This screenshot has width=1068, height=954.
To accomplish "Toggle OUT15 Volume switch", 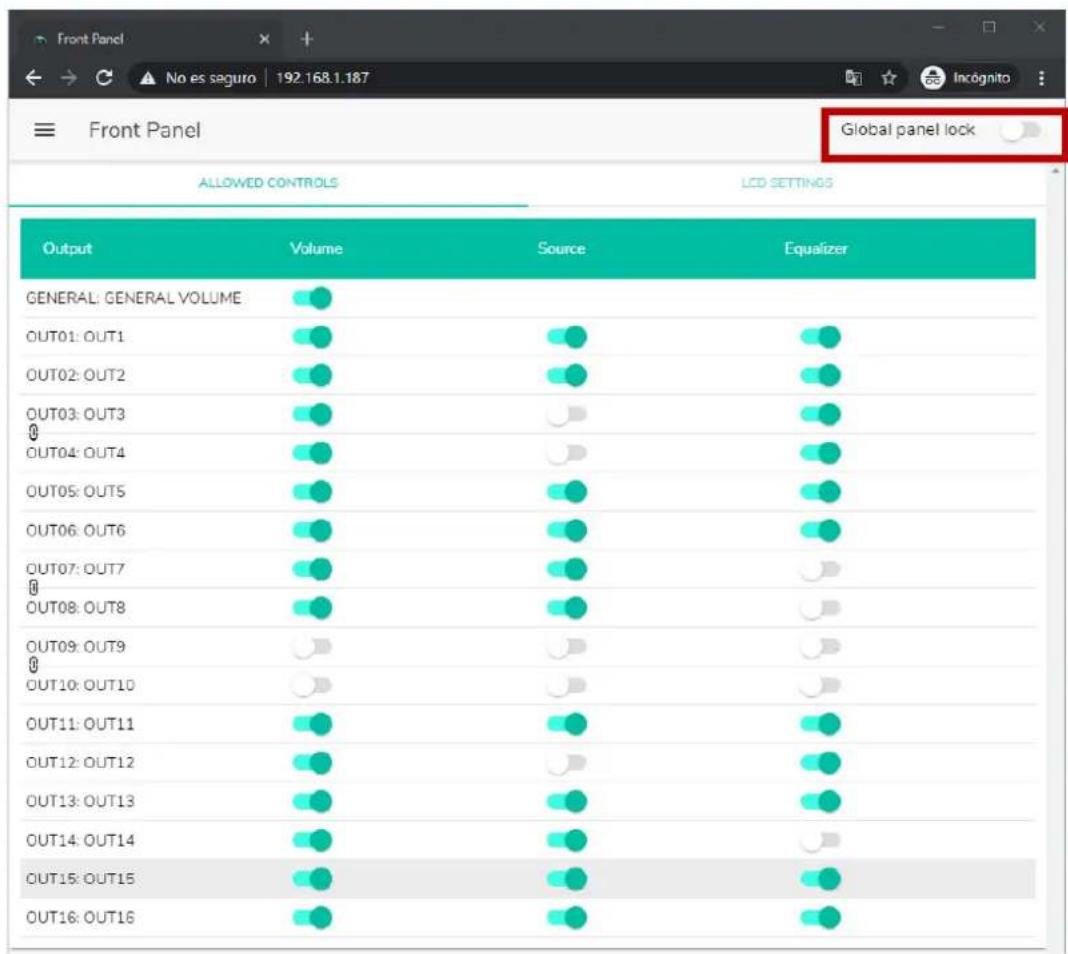I will (312, 879).
